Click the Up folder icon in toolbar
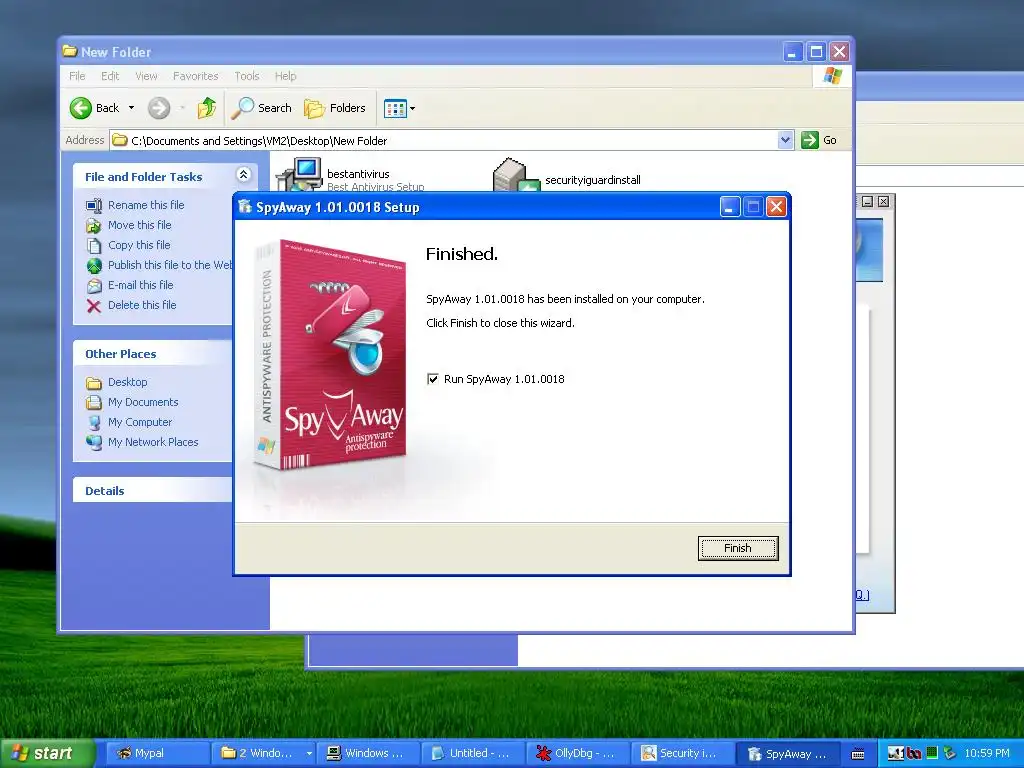This screenshot has width=1024, height=768. pos(206,108)
